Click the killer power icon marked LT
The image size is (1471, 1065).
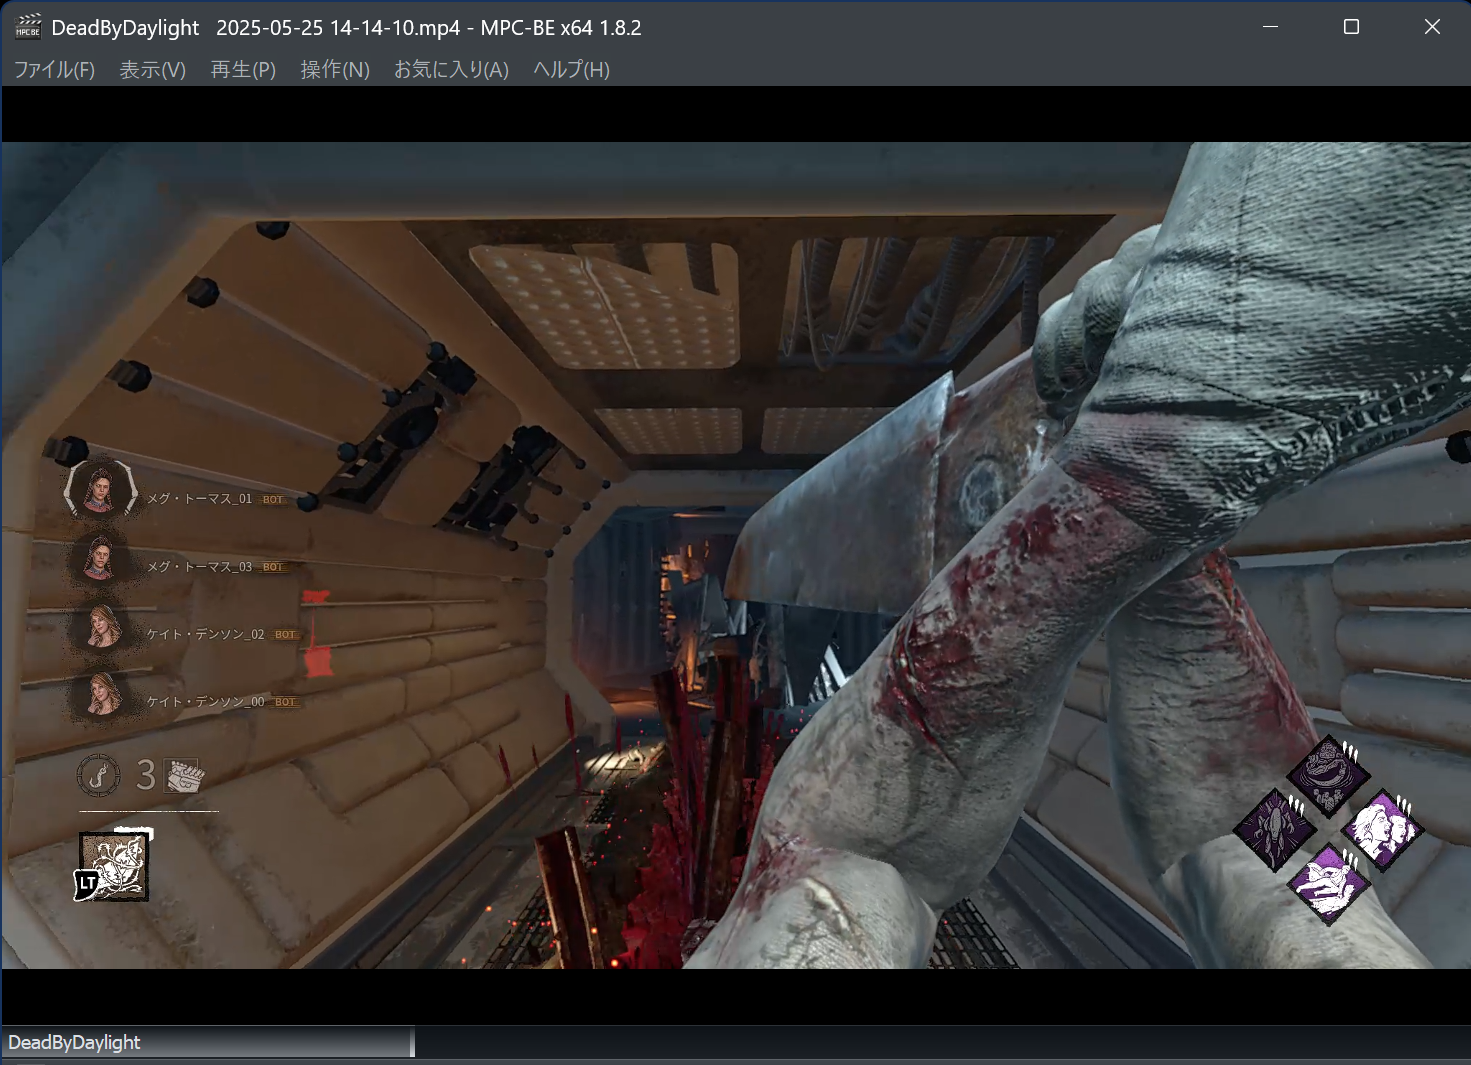[x=113, y=866]
